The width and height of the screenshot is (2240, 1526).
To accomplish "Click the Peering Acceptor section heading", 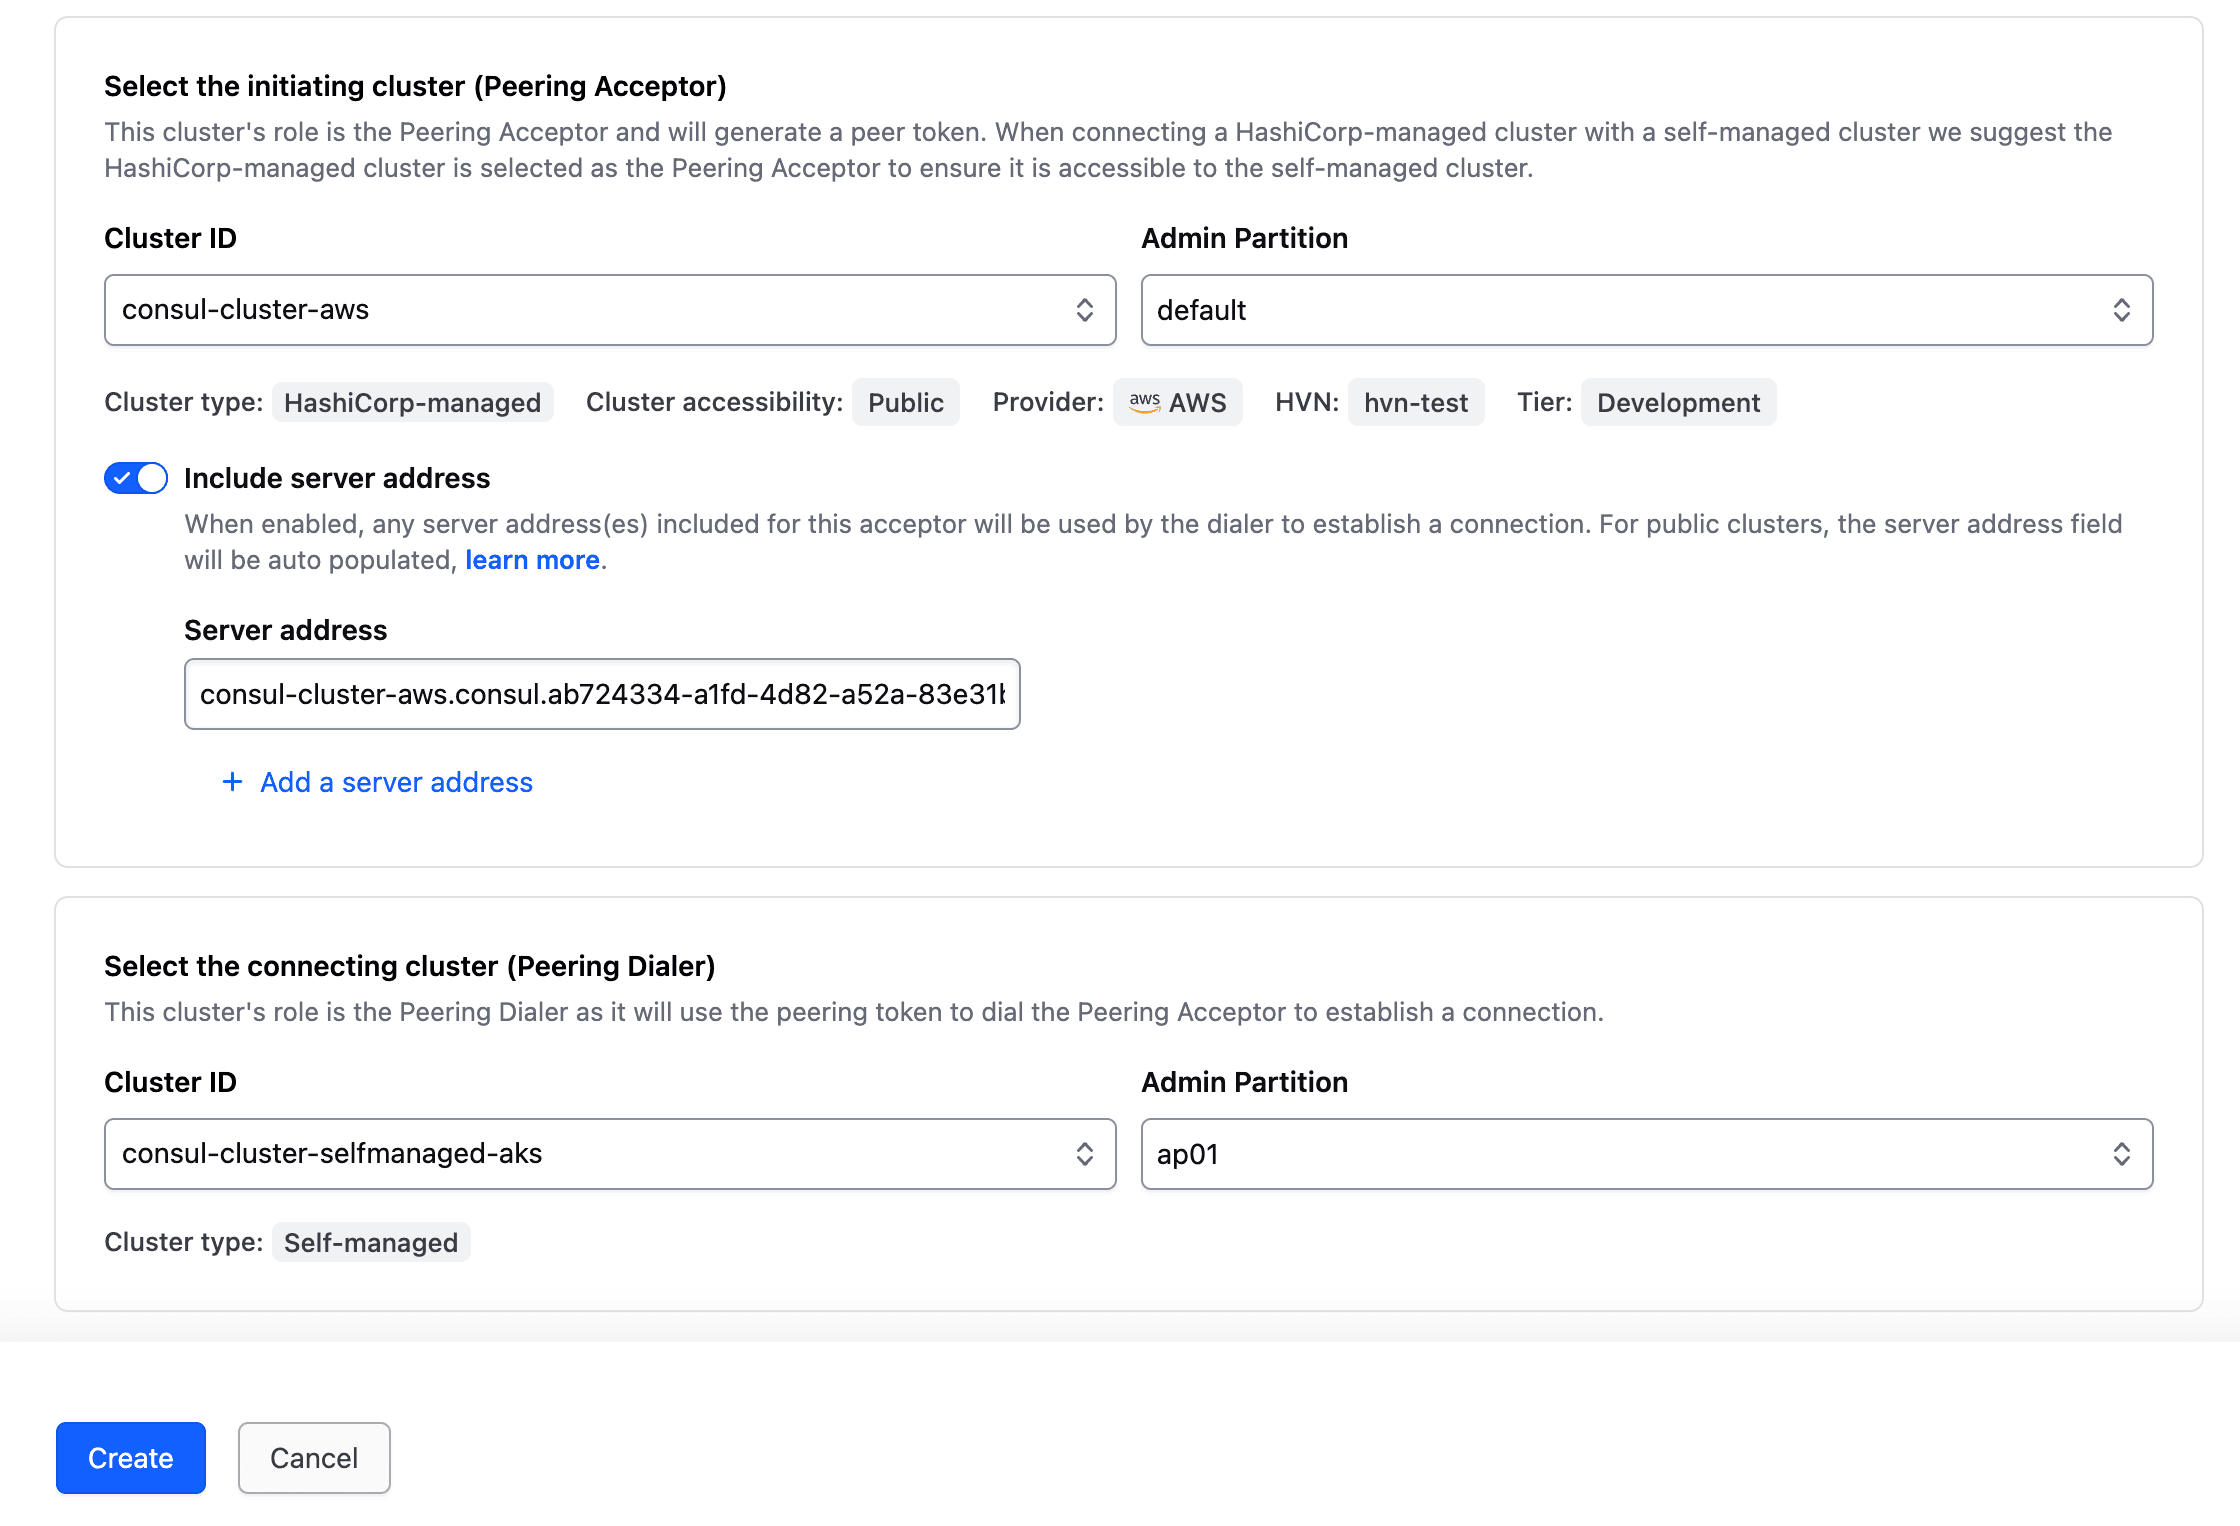I will click(415, 86).
